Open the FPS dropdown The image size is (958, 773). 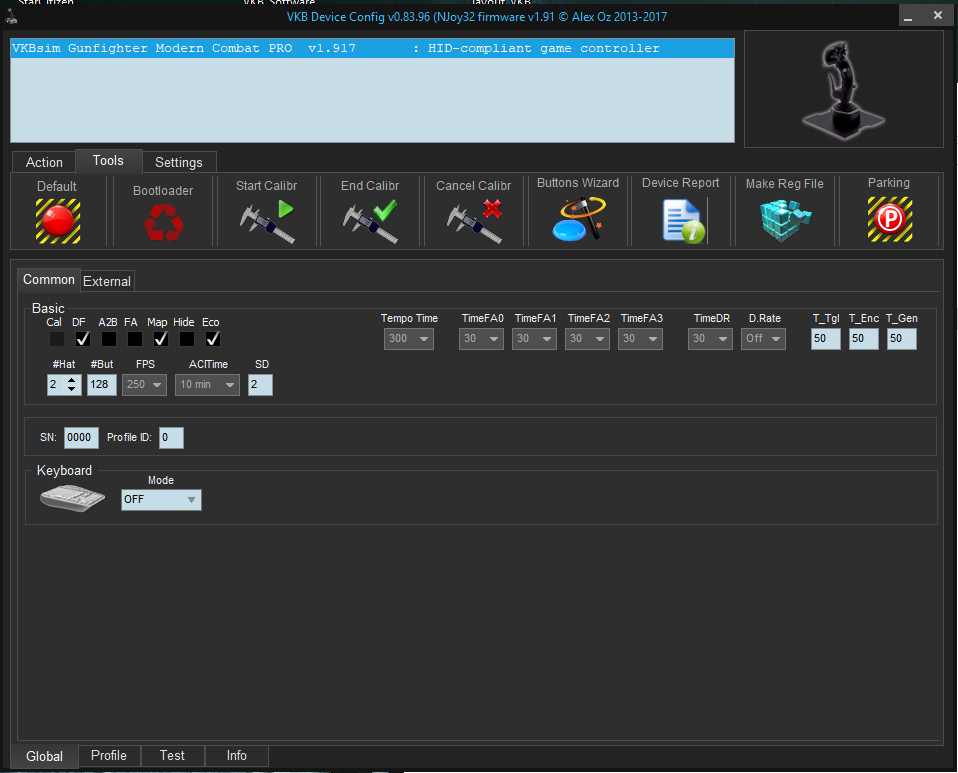(x=144, y=384)
